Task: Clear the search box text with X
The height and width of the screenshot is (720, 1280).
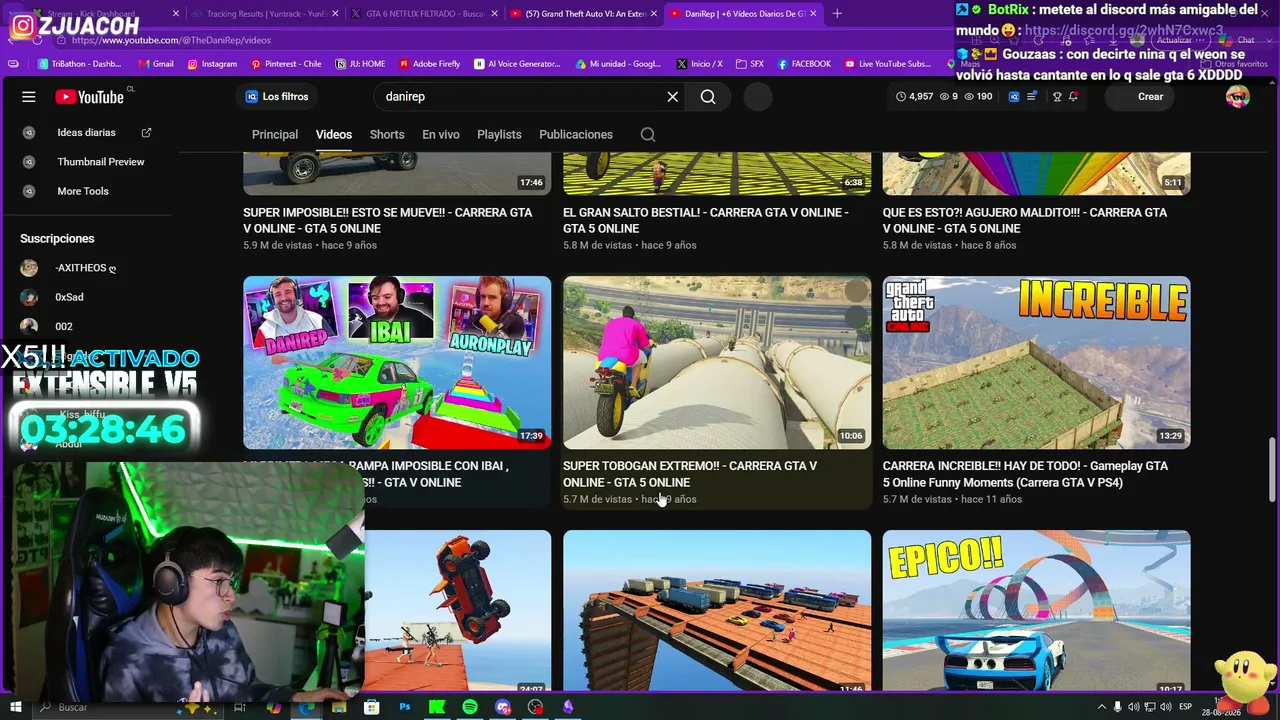Action: (x=673, y=97)
